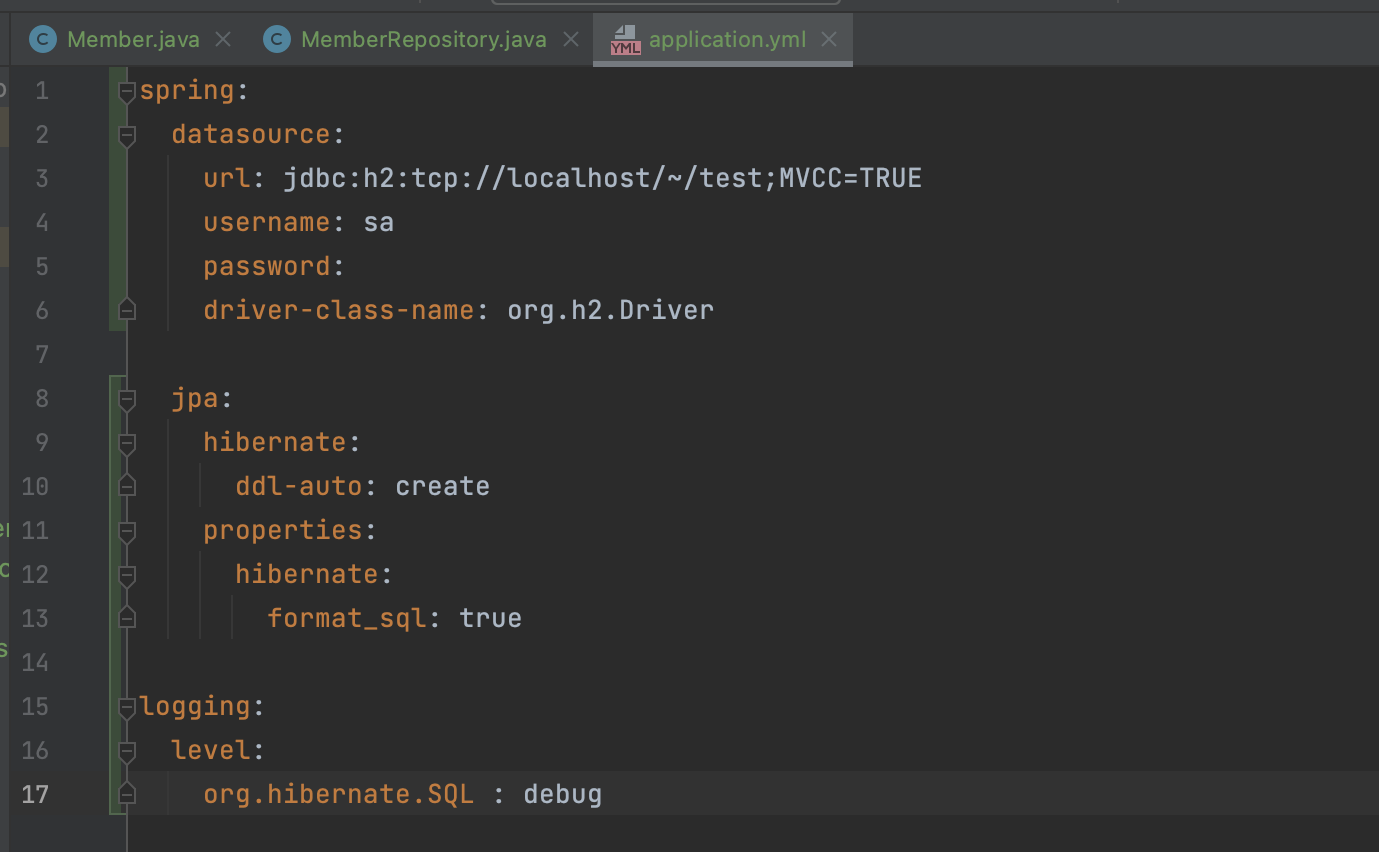The height and width of the screenshot is (852, 1379).
Task: Click the YML file icon on application.yml tab
Action: (x=626, y=40)
